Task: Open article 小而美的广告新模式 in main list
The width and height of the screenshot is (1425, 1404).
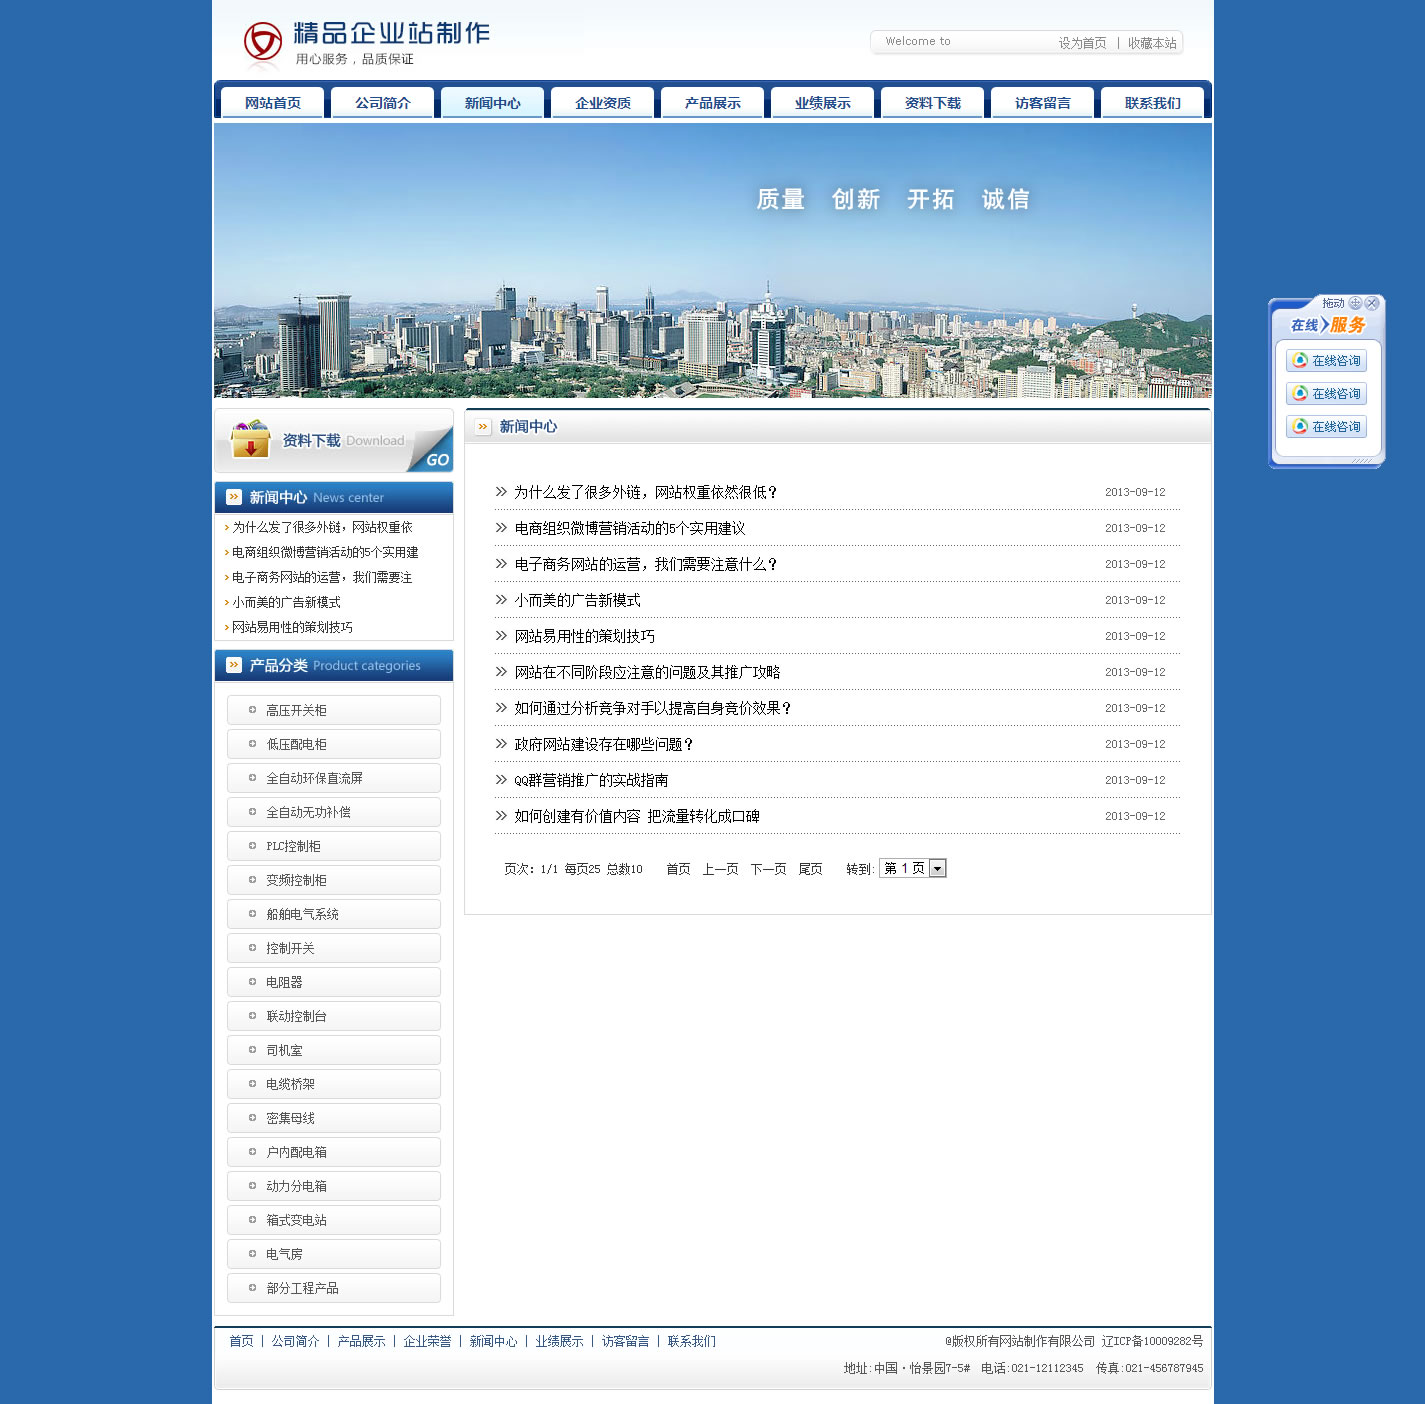Action: pos(577,601)
